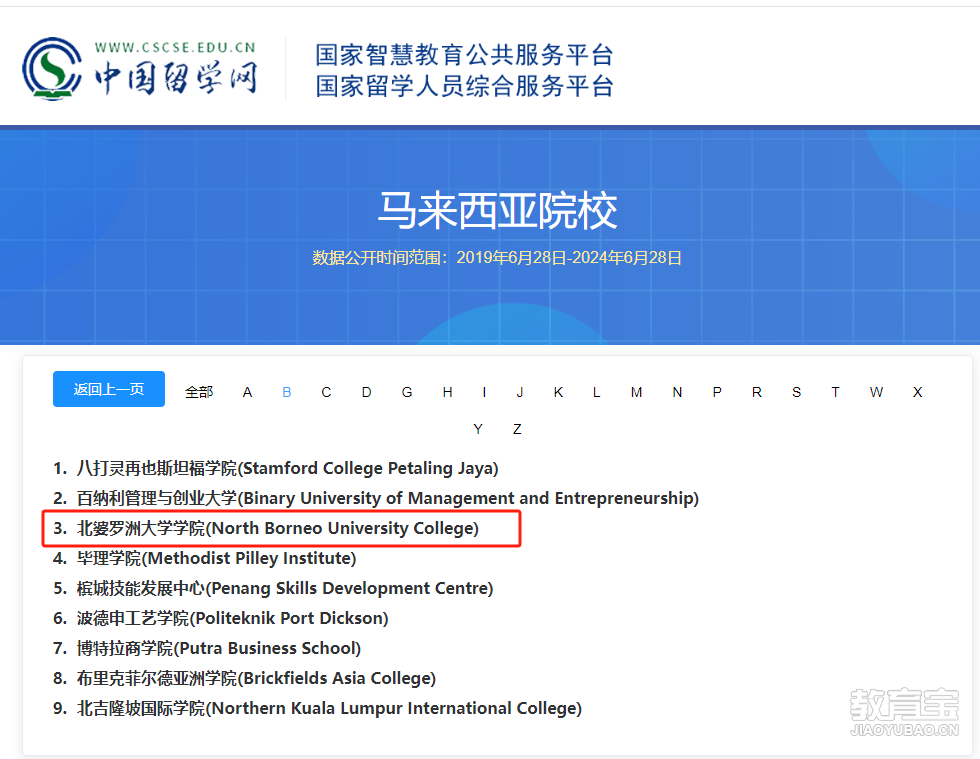
Task: Select letter R filter
Action: click(757, 392)
